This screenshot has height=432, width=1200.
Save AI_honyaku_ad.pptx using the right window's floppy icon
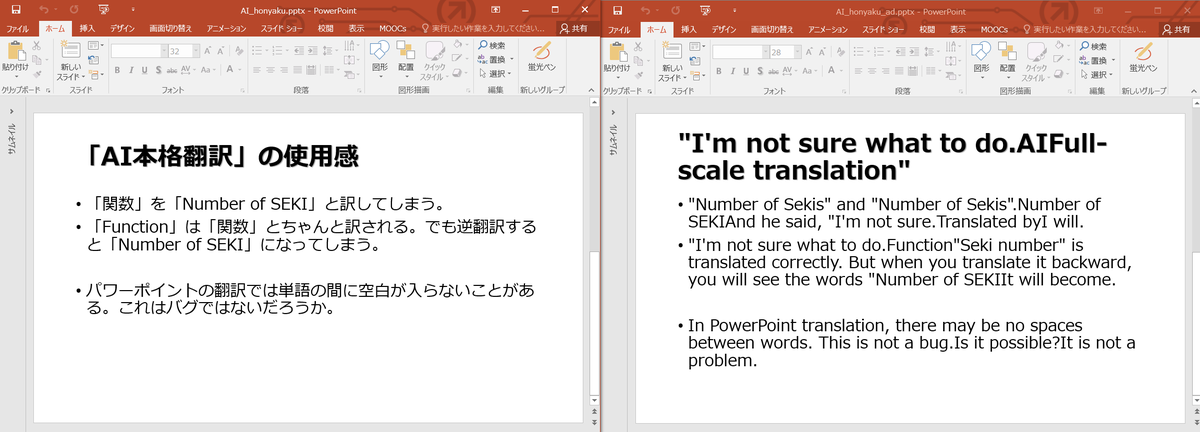(617, 10)
